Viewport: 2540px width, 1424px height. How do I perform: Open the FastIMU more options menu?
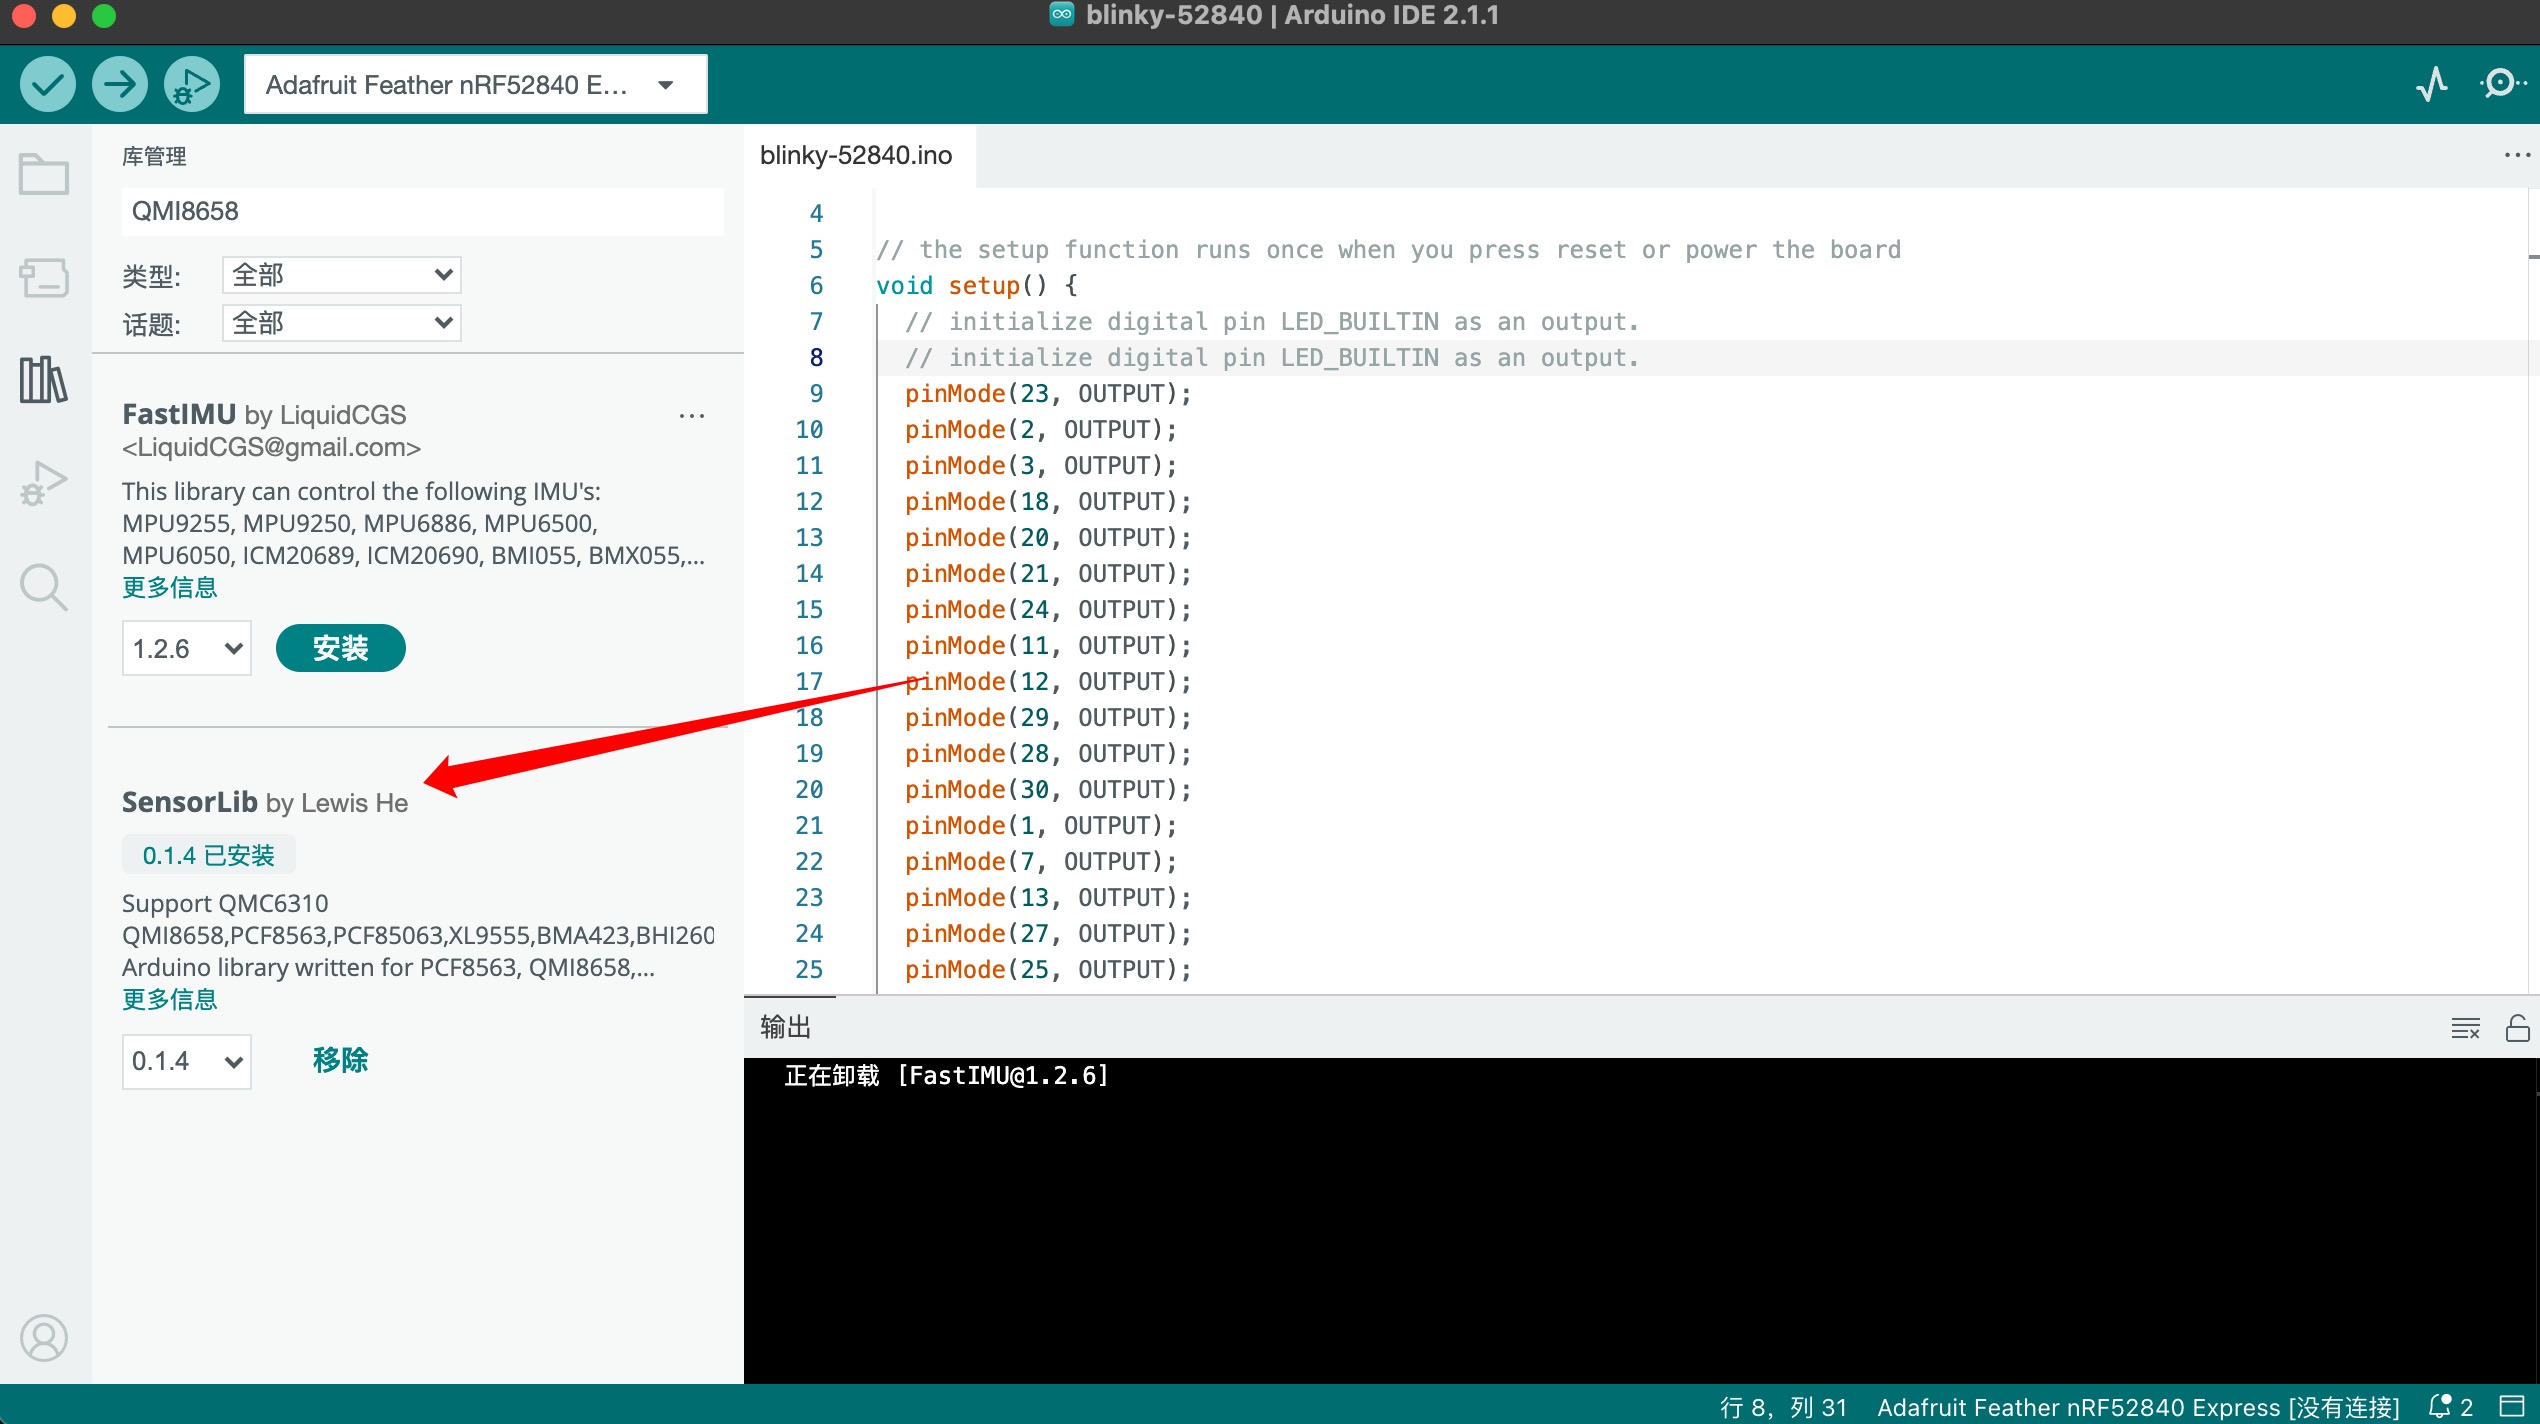tap(692, 416)
